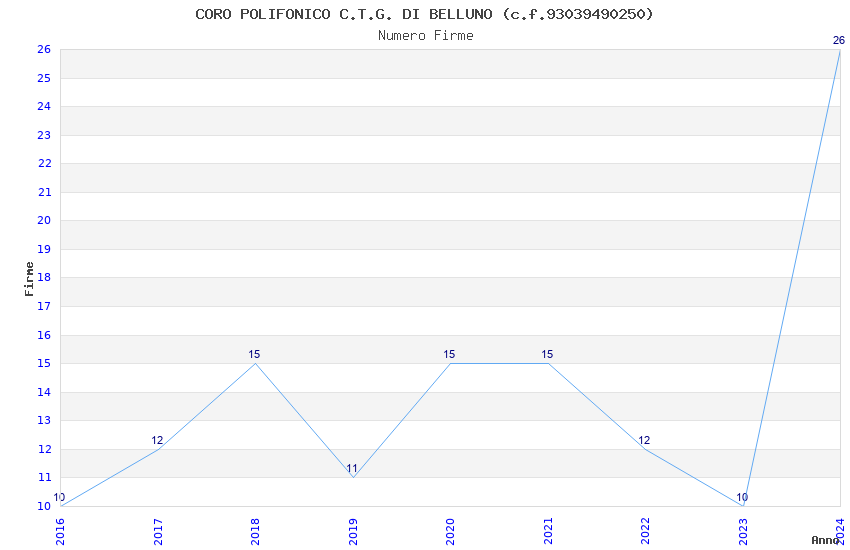This screenshot has height=550, width=850.
Task: Click the 11 data label above 2019
Action: (x=352, y=469)
